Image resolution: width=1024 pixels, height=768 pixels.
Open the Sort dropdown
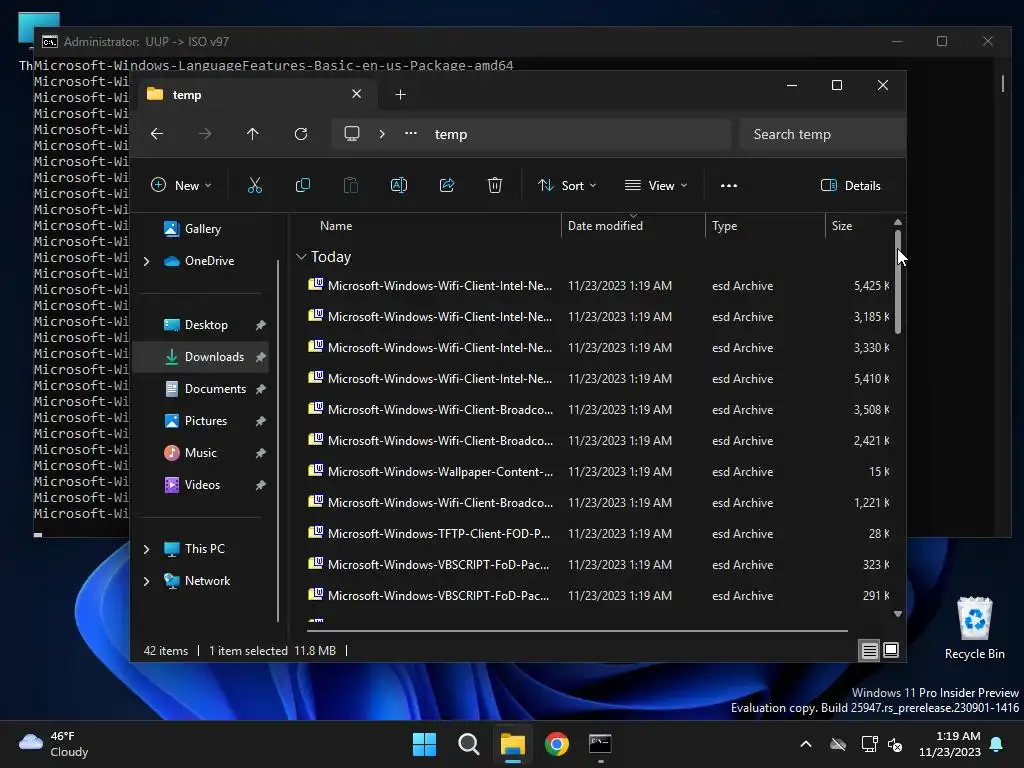pyautogui.click(x=567, y=185)
